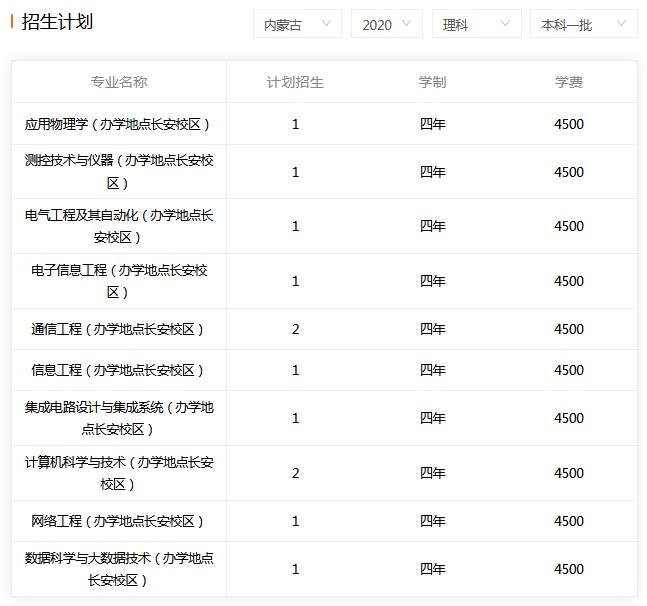Screen dimensions: 647x606
Task: Click the 专业名称 column header
Action: tap(119, 82)
